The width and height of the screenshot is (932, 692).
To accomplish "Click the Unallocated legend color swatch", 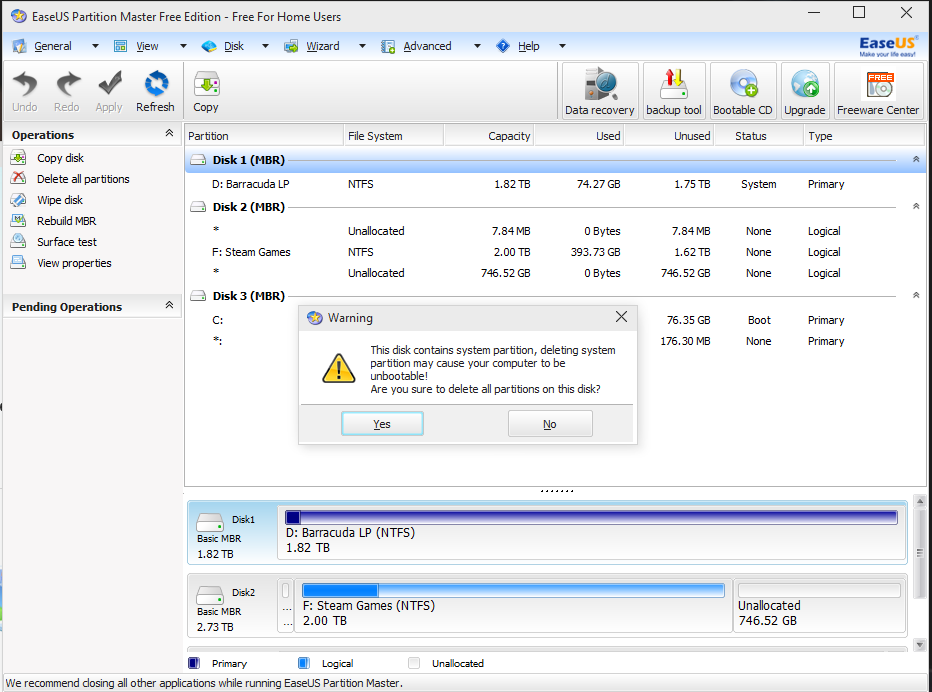I will click(414, 663).
